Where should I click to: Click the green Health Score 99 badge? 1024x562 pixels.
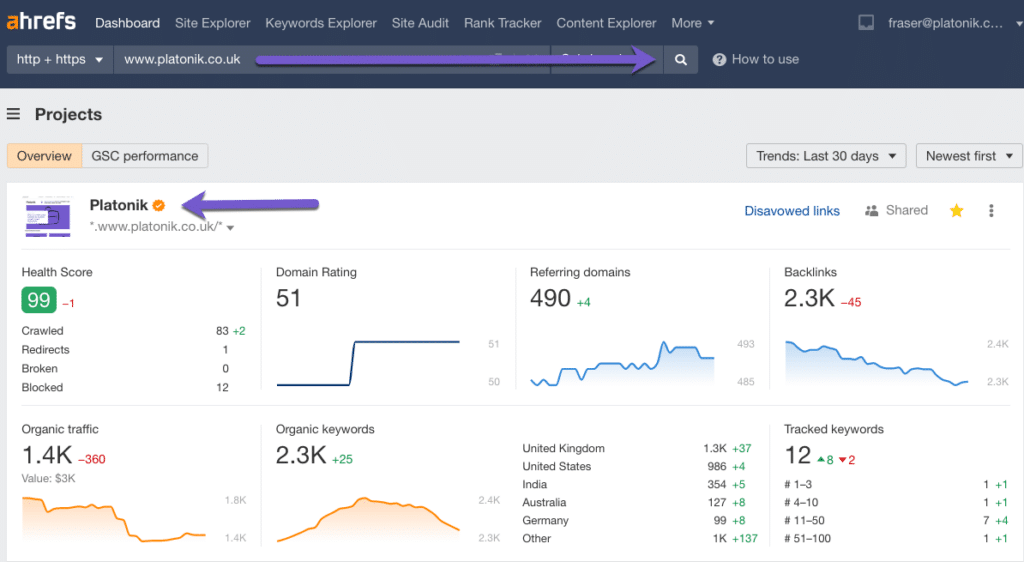pyautogui.click(x=38, y=299)
